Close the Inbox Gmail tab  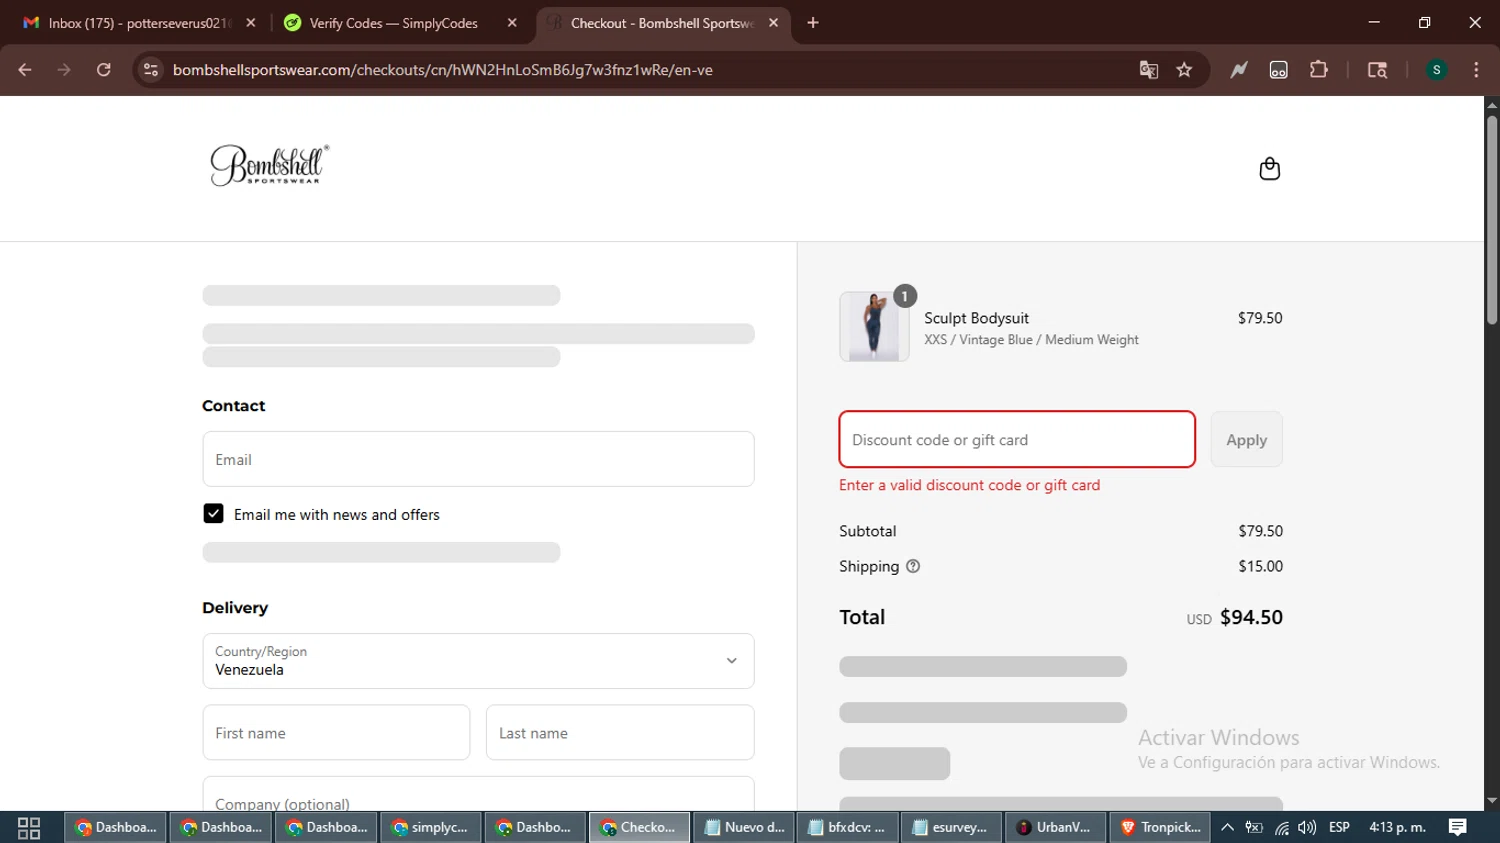click(251, 23)
